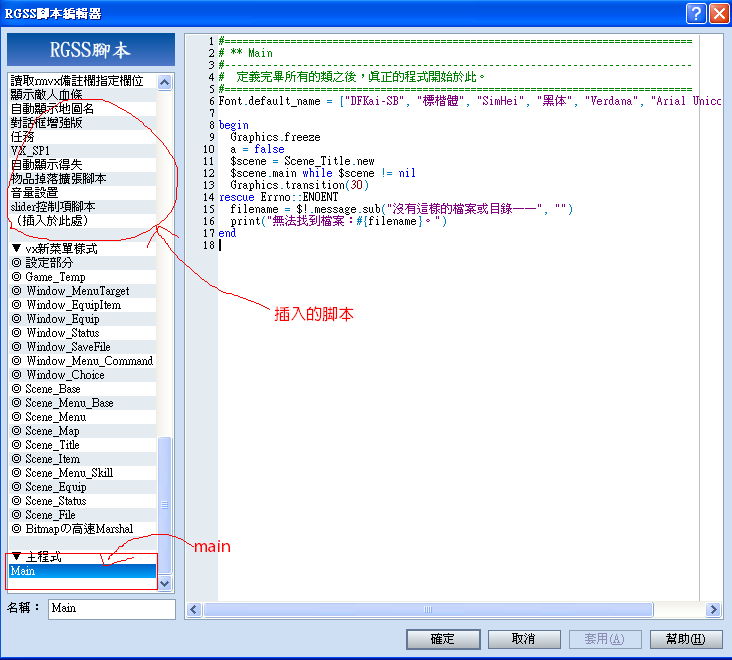The image size is (732, 660).
Task: Select the Scene_File script
Action: point(83,515)
